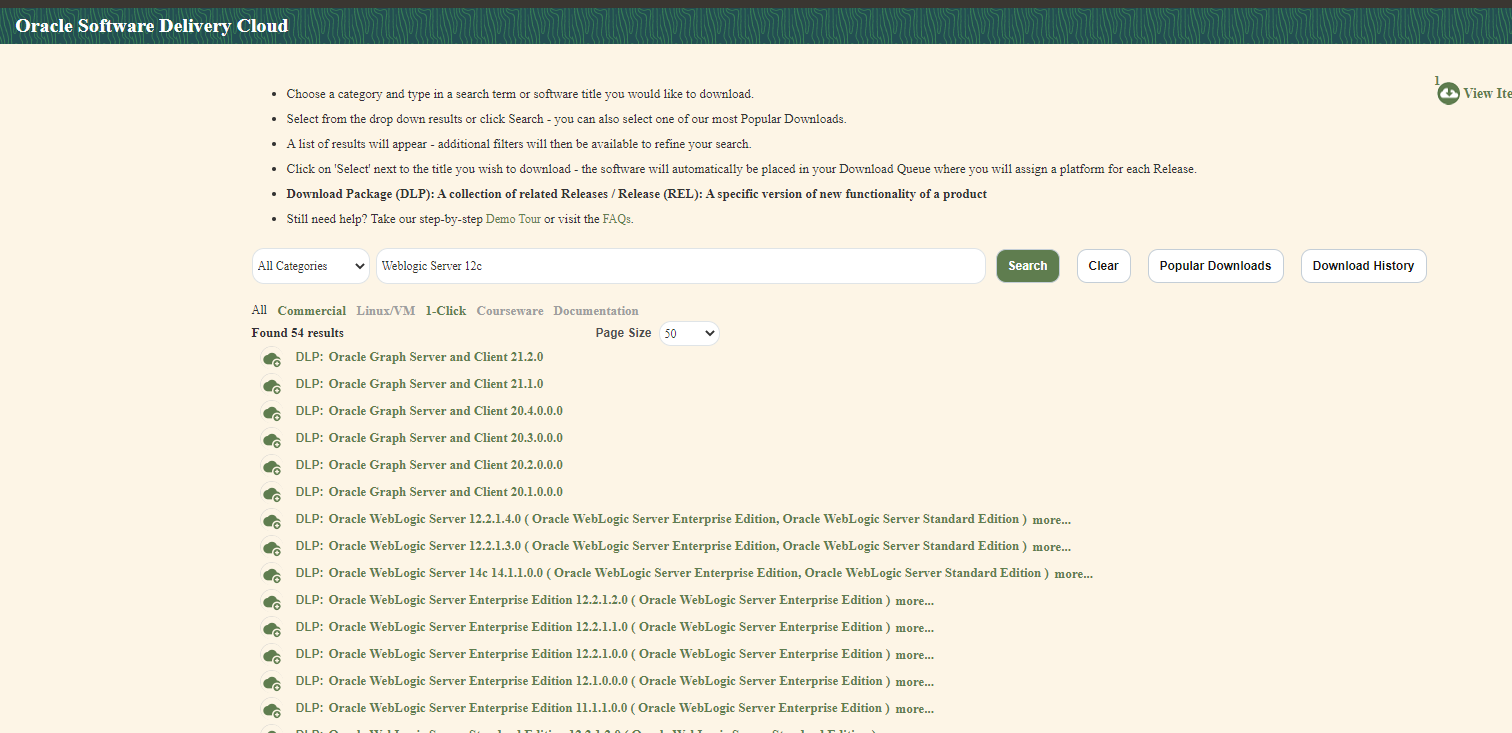
Task: Expand more... for WebLogic Server 12.2.1.3.0
Action: point(1051,547)
